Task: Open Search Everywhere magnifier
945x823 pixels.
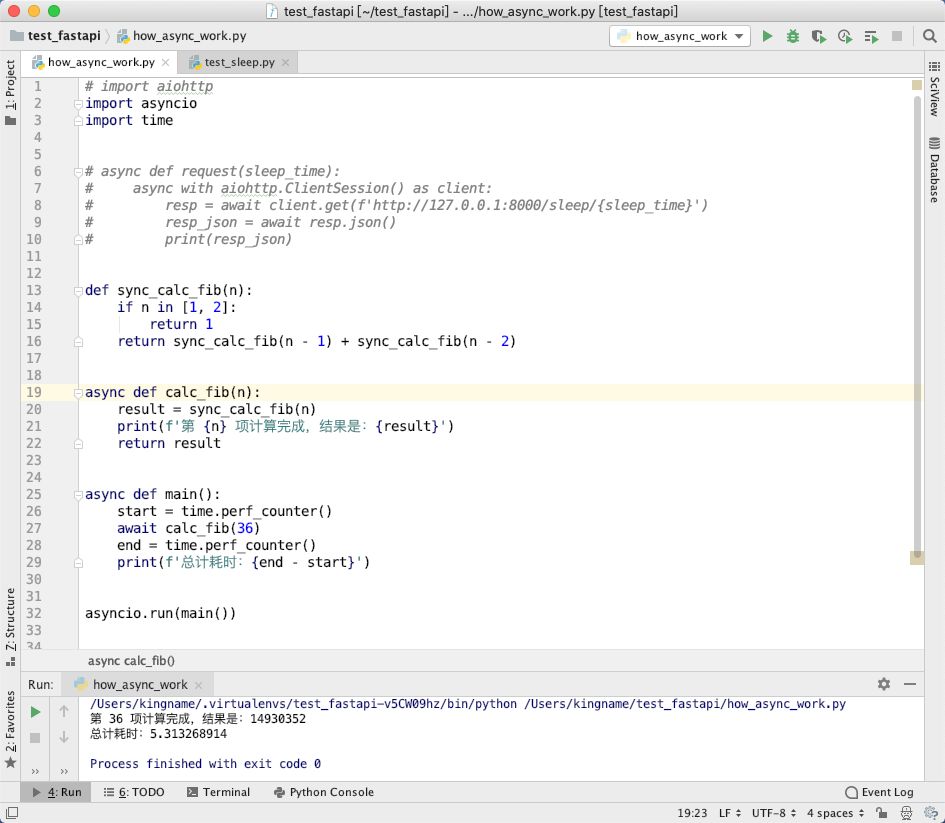Action: [x=929, y=36]
